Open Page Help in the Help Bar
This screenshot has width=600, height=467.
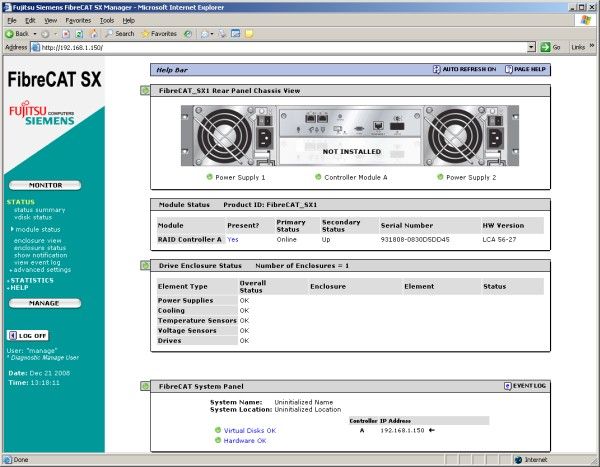tap(525, 69)
